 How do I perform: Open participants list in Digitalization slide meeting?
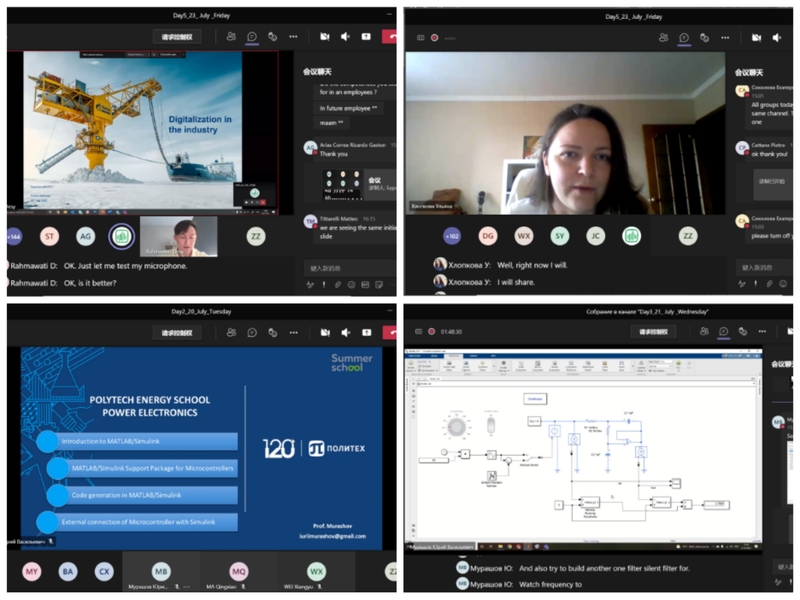(x=231, y=37)
